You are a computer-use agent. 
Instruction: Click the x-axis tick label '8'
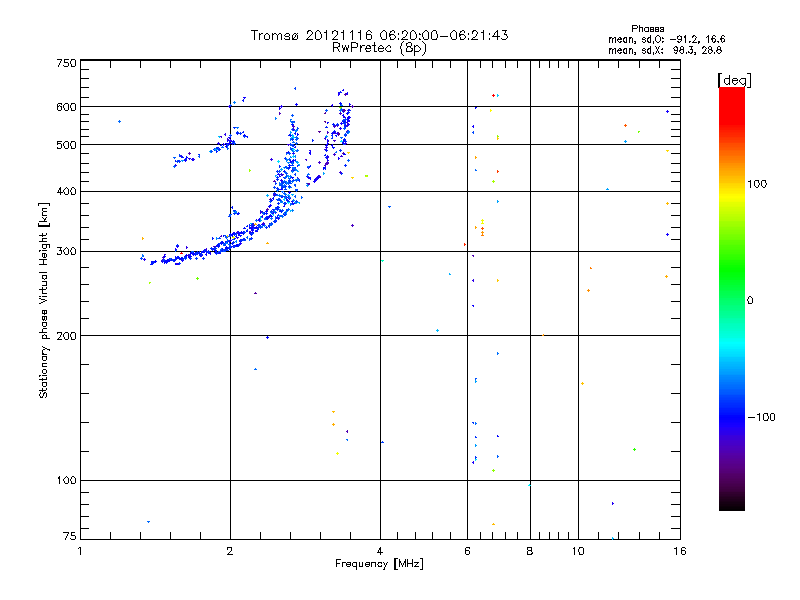tap(530, 551)
